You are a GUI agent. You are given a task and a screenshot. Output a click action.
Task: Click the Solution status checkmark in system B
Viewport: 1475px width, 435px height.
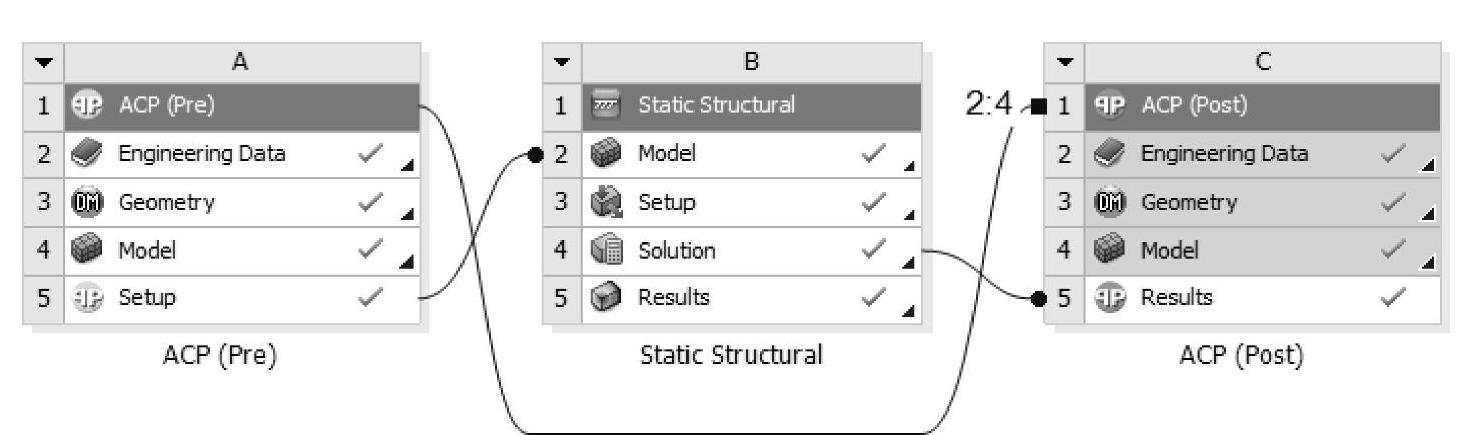click(x=876, y=250)
